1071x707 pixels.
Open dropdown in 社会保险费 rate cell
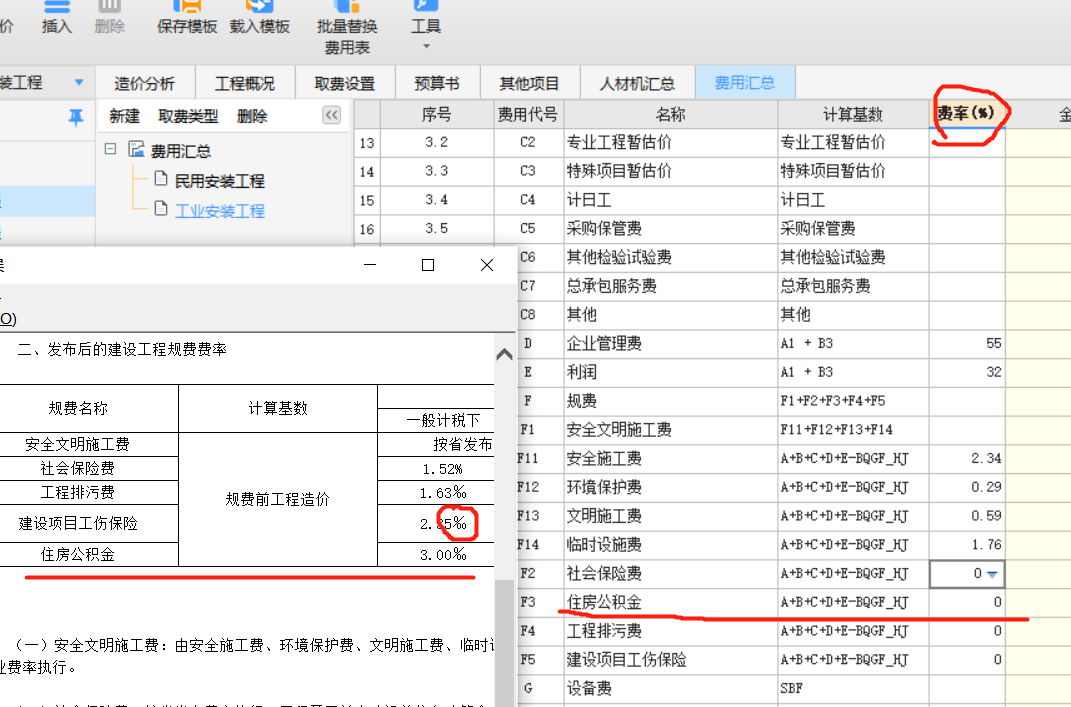point(992,574)
